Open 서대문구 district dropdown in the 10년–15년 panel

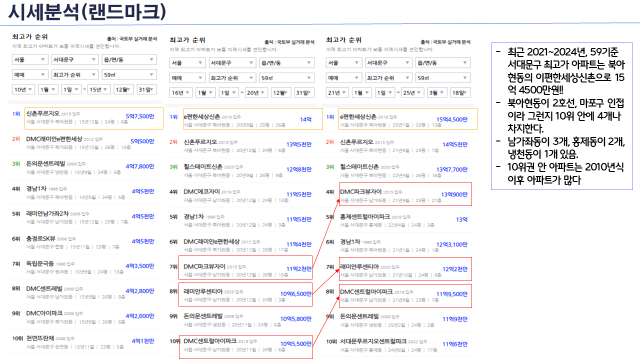click(x=74, y=60)
